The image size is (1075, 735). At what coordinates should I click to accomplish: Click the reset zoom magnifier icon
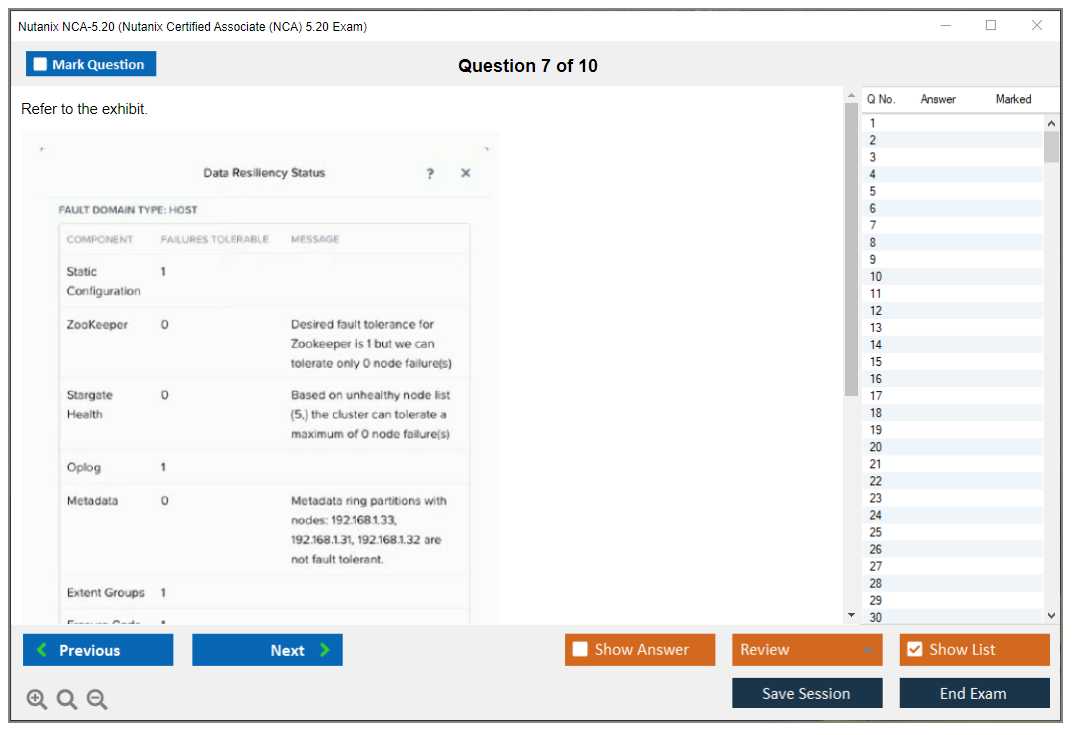[x=67, y=700]
